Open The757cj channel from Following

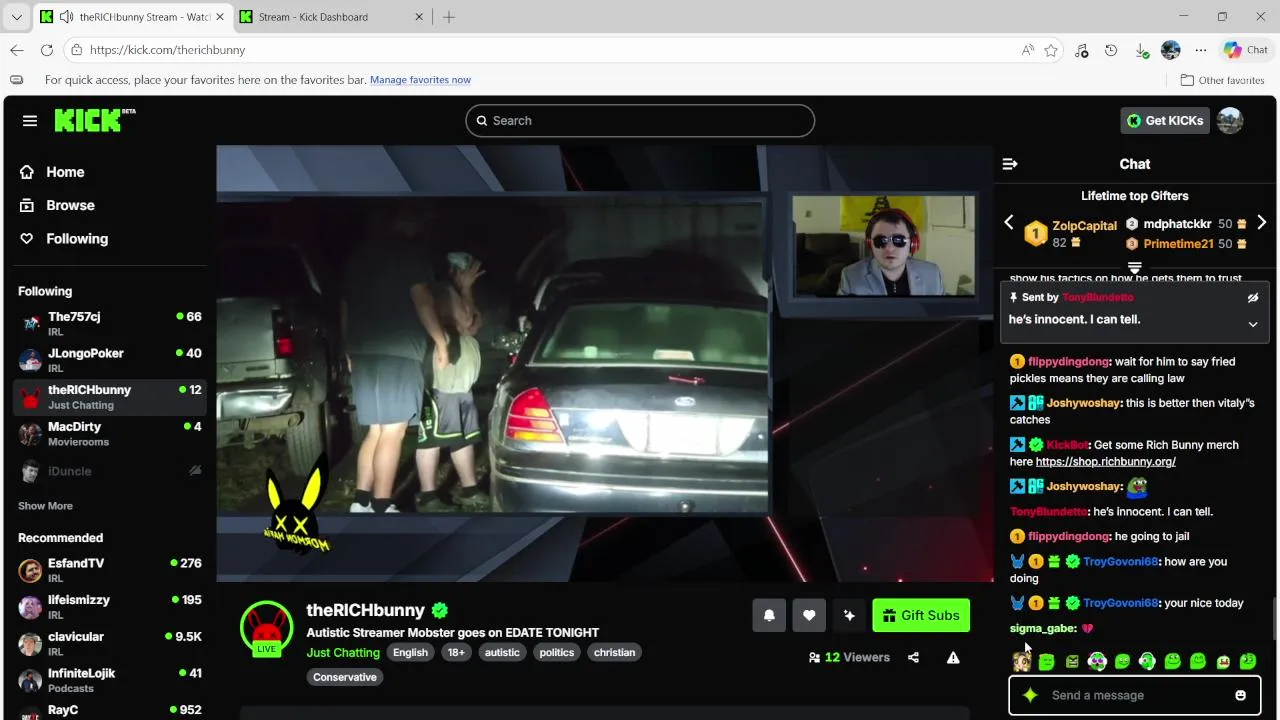[x=110, y=323]
